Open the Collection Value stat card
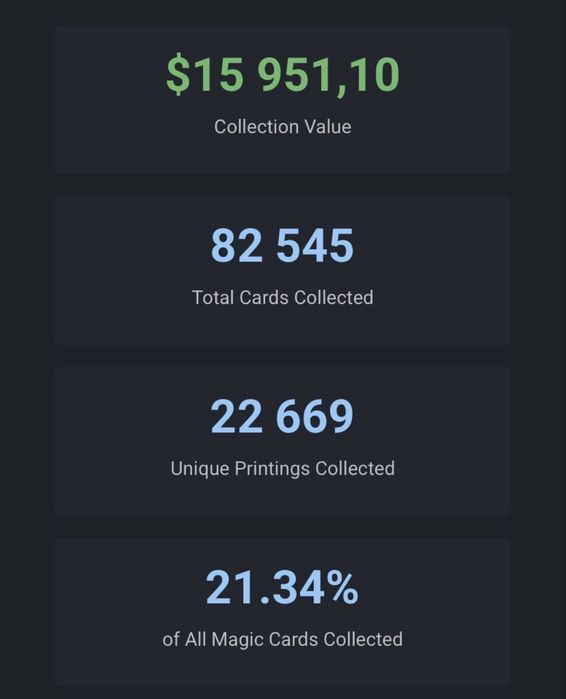This screenshot has width=566, height=699. click(283, 99)
